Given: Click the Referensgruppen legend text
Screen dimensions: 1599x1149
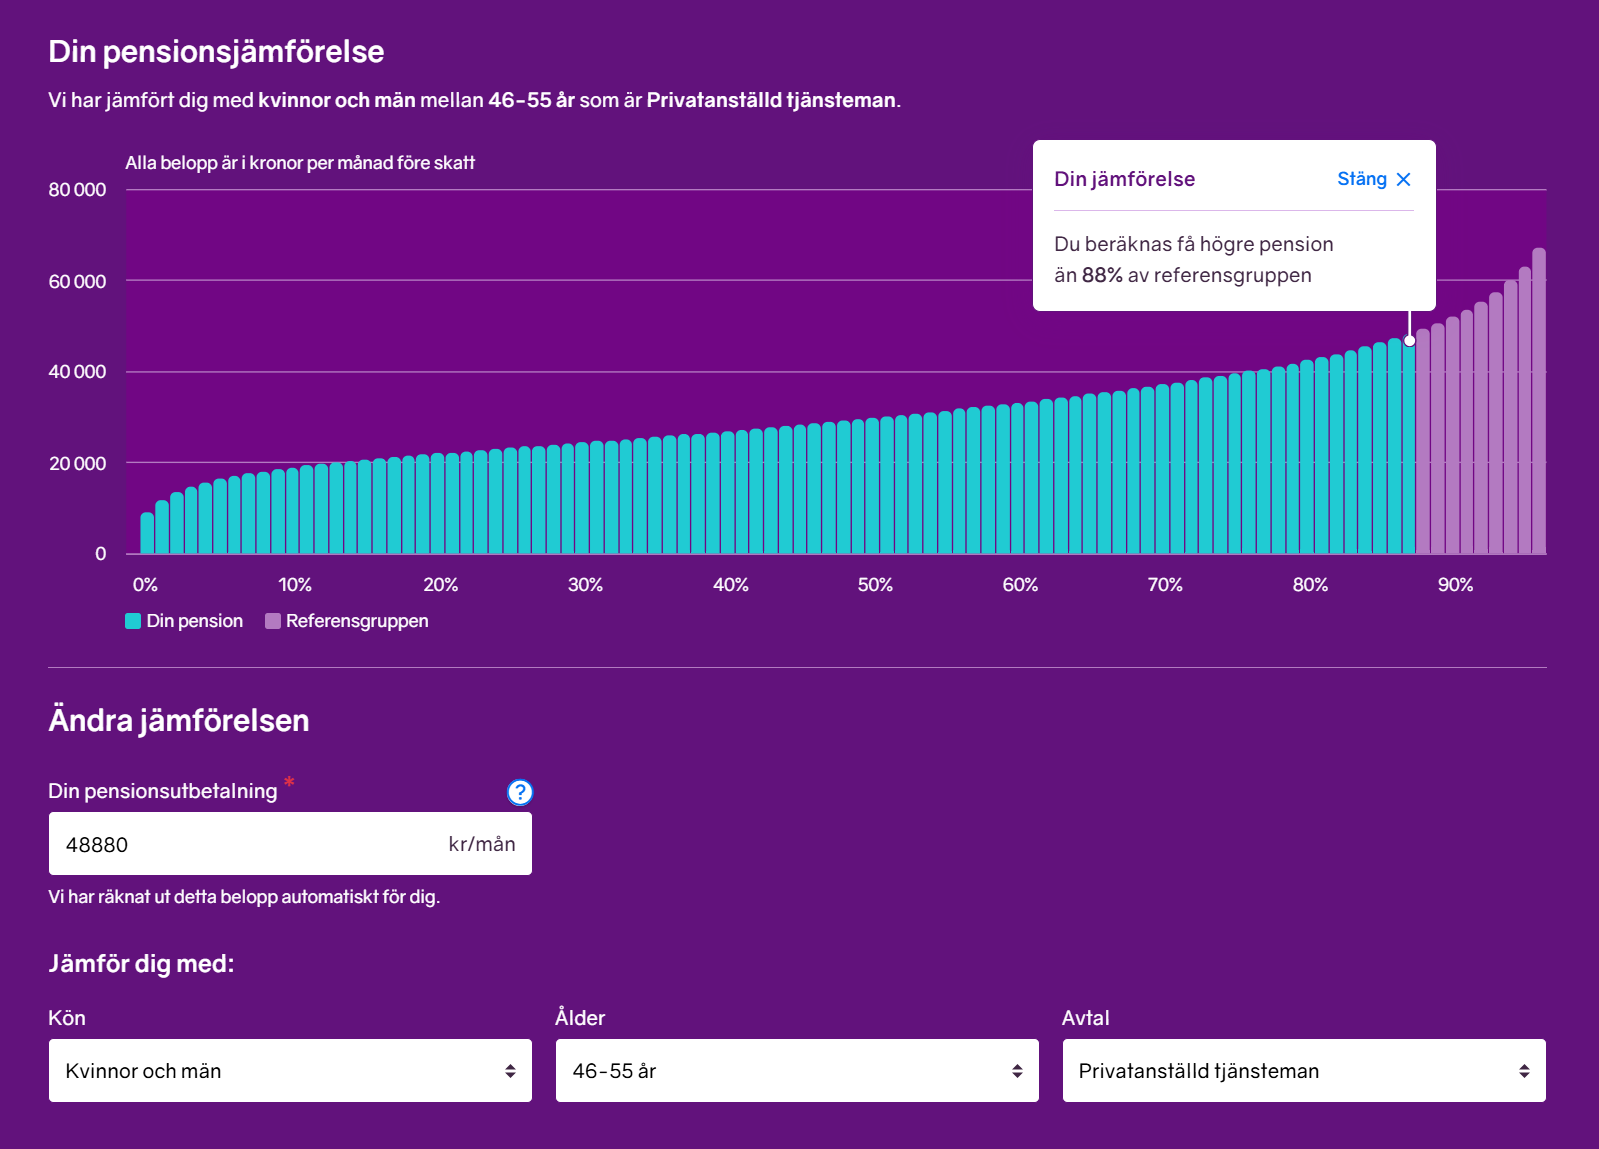Looking at the screenshot, I should coord(357,621).
